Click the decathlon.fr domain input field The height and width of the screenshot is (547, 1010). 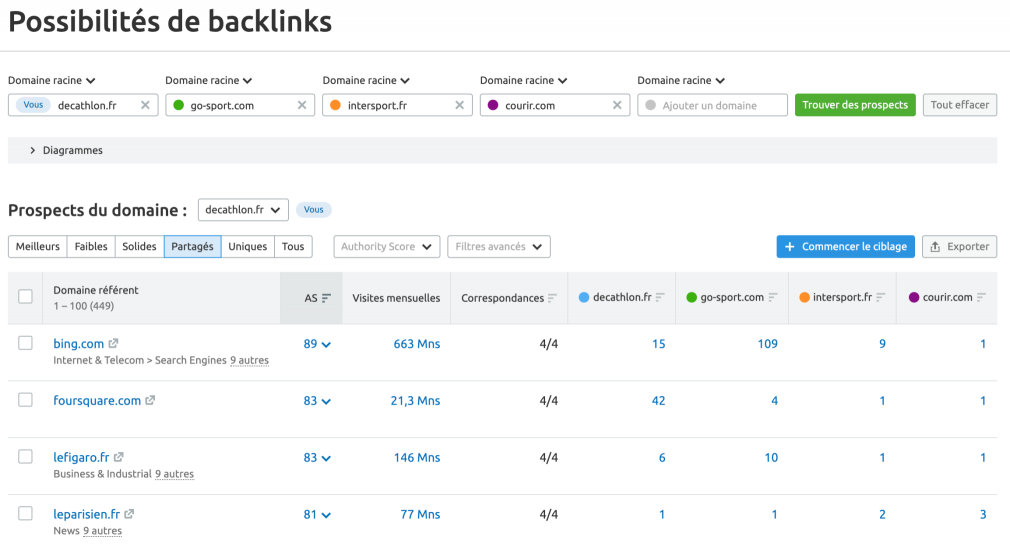pyautogui.click(x=83, y=105)
